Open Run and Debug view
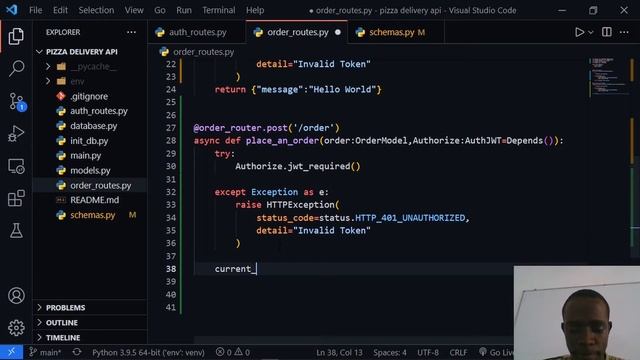The height and width of the screenshot is (360, 640). coord(16,133)
